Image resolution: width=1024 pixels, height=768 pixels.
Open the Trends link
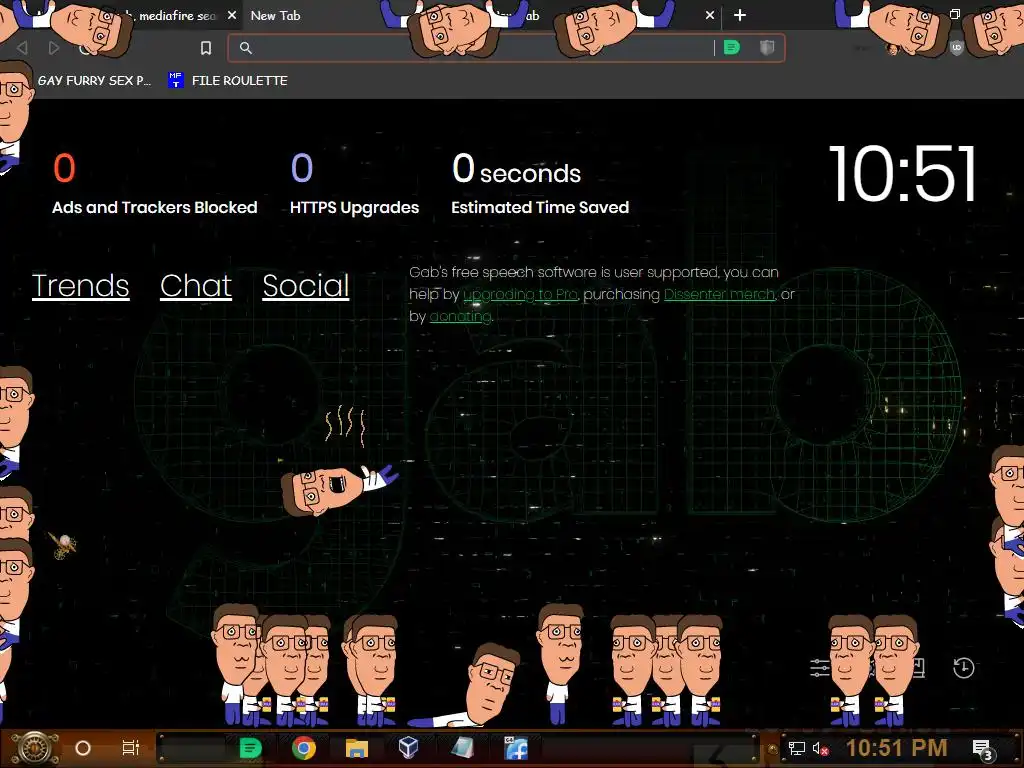click(81, 285)
